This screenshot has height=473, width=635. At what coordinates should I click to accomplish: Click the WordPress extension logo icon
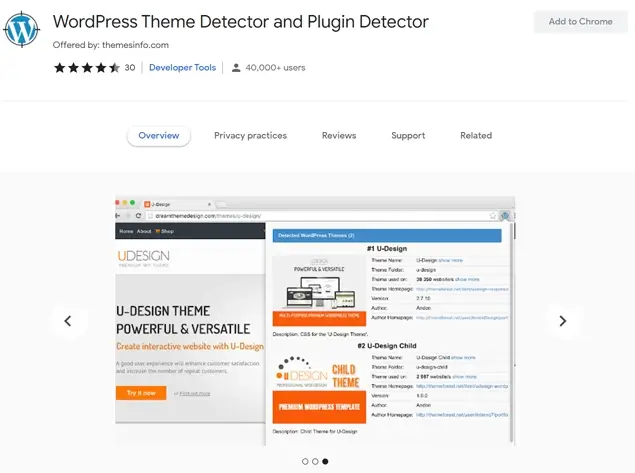pyautogui.click(x=21, y=30)
